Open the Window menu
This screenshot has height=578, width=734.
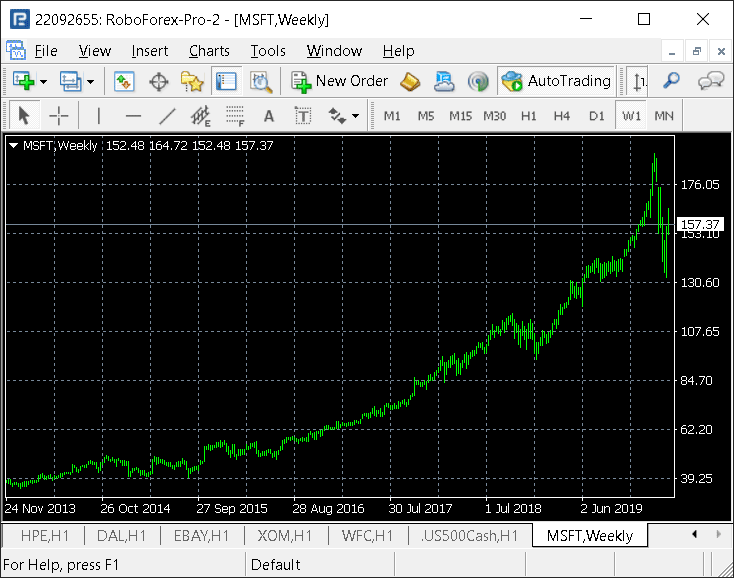[334, 51]
